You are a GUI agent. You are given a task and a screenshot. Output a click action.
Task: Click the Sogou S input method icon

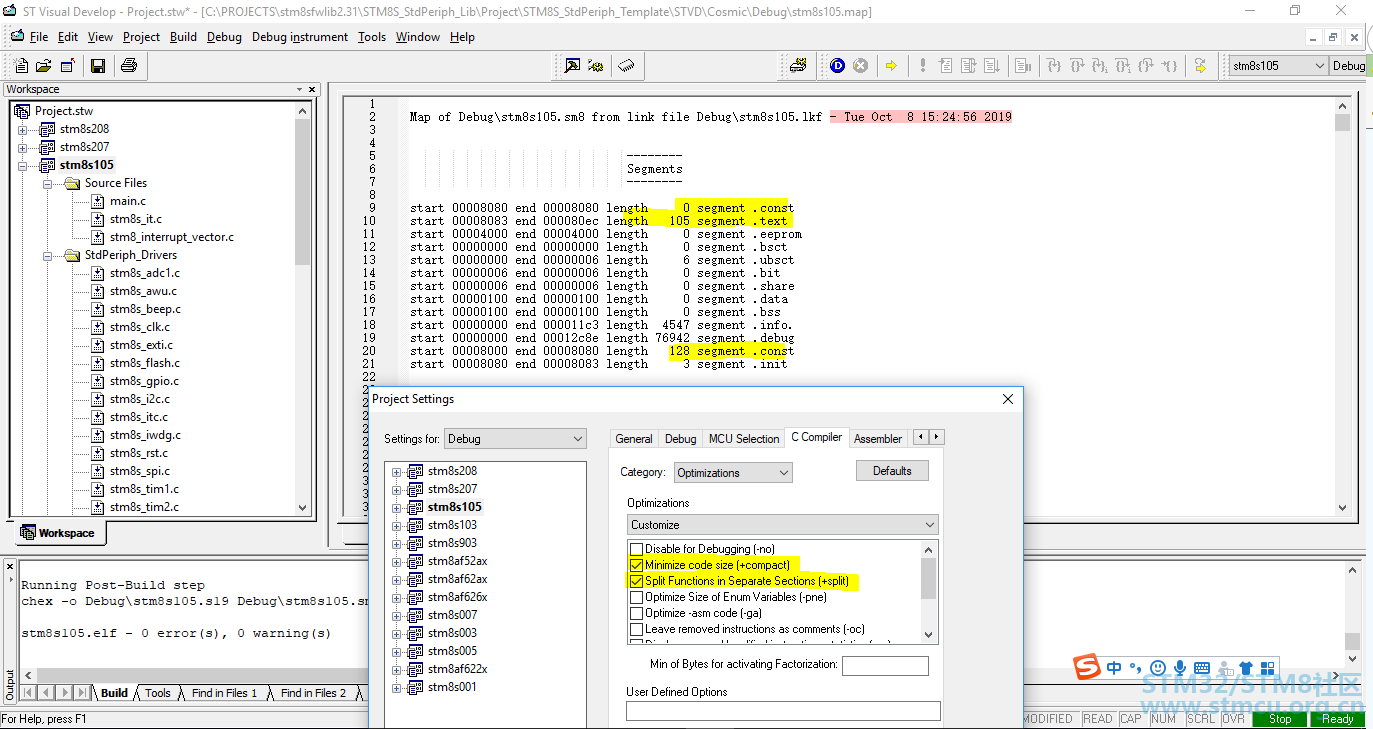pyautogui.click(x=1088, y=668)
